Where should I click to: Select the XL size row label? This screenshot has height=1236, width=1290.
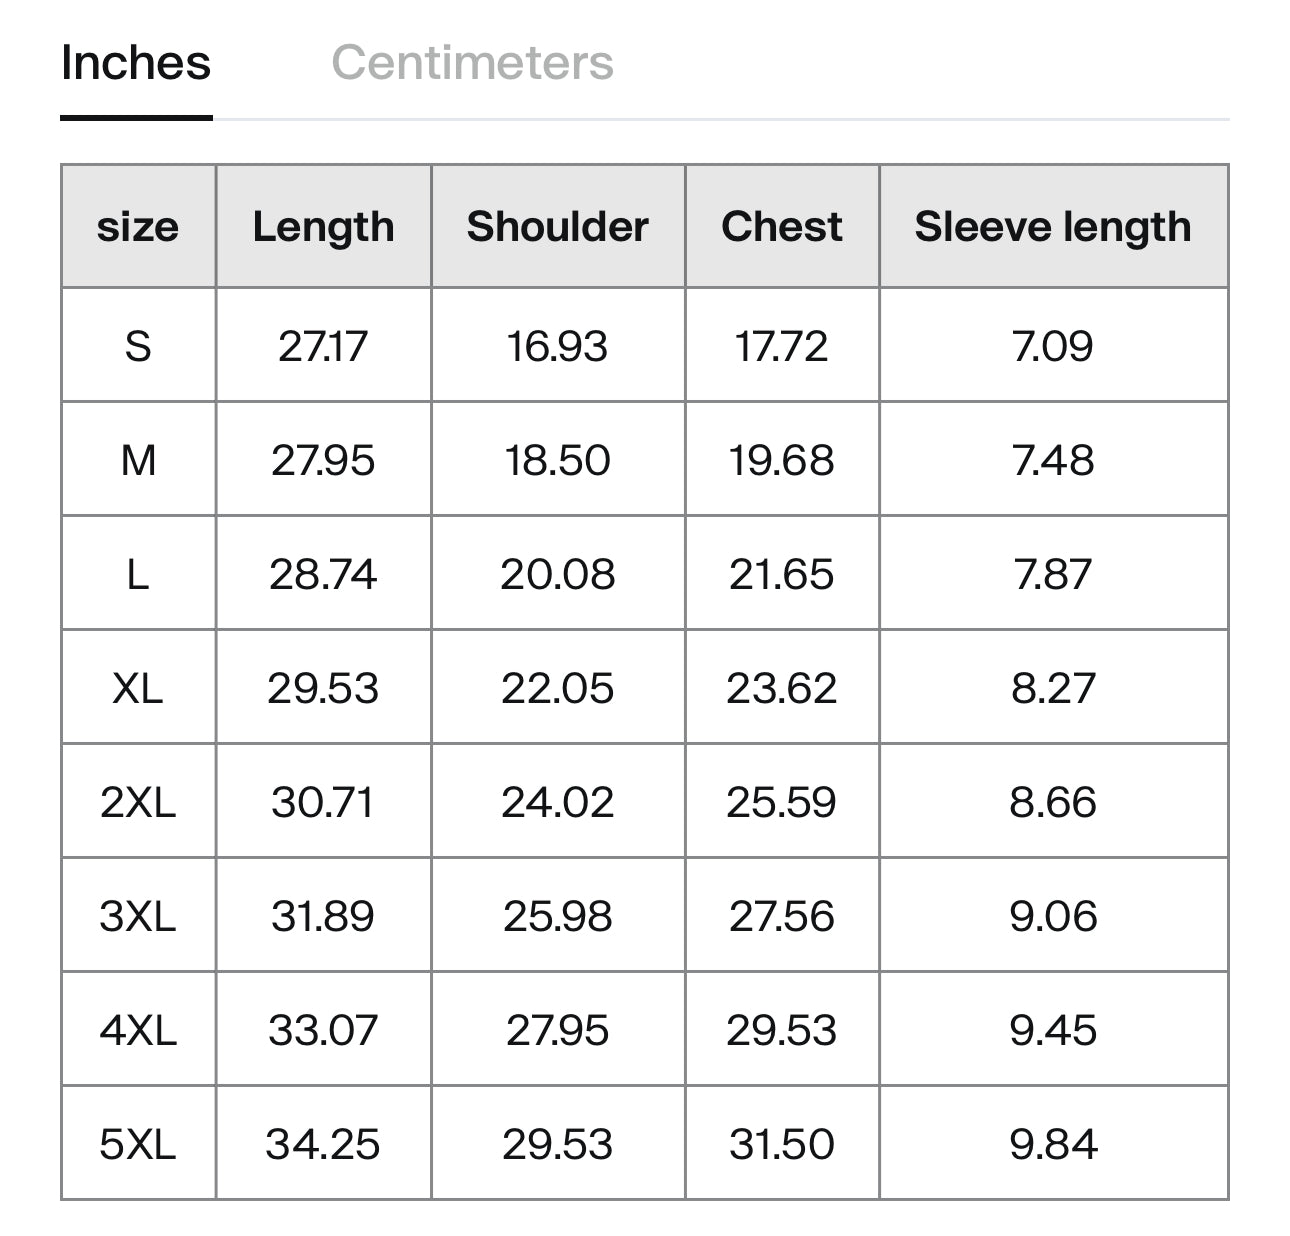pyautogui.click(x=138, y=688)
